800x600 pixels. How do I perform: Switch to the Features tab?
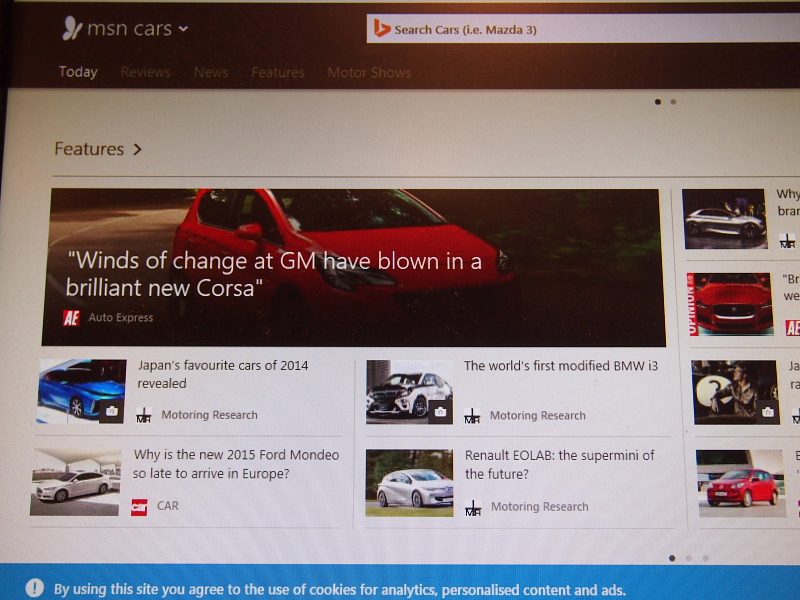(x=278, y=73)
